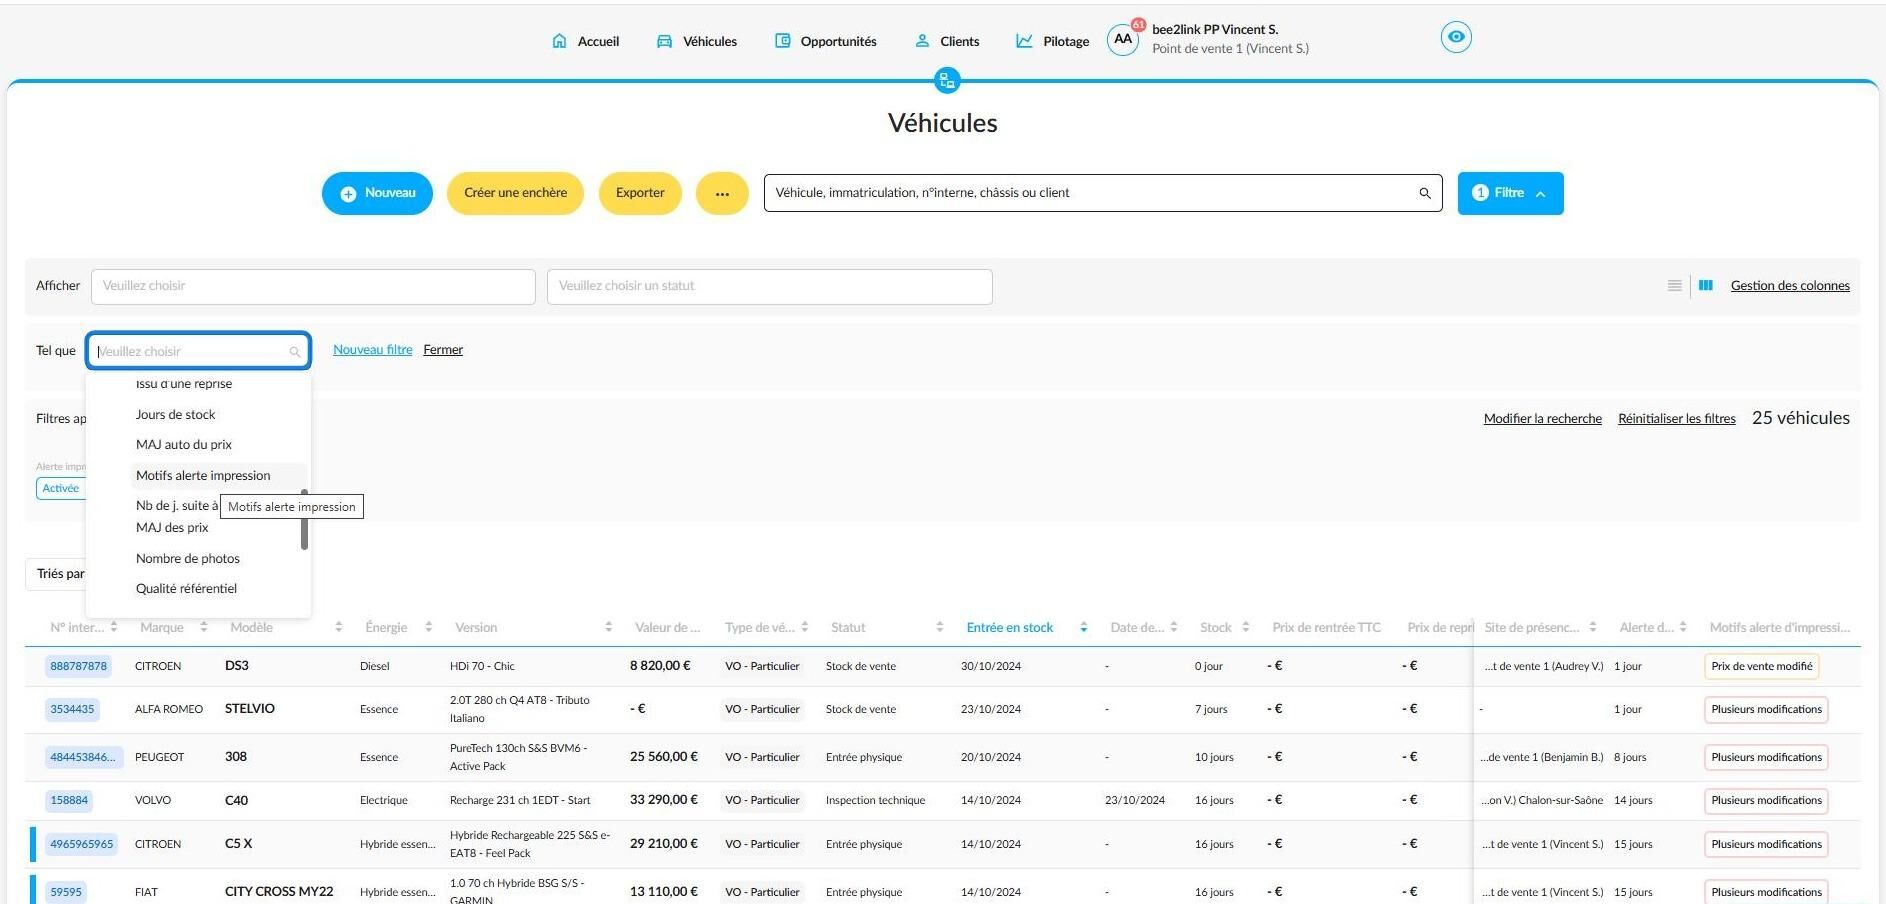Open the Véhicules navigation tab
Screen dimensions: 1886x904
697,41
